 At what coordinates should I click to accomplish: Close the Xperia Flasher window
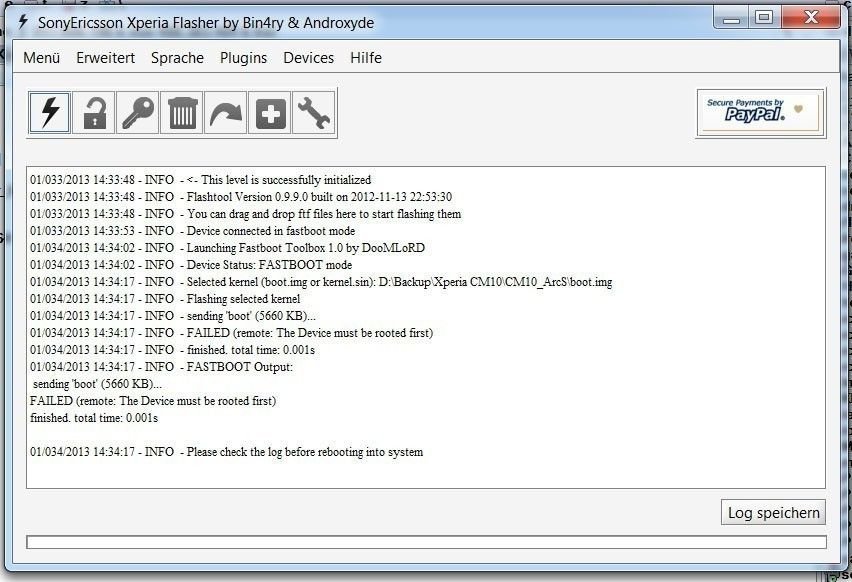pyautogui.click(x=811, y=18)
